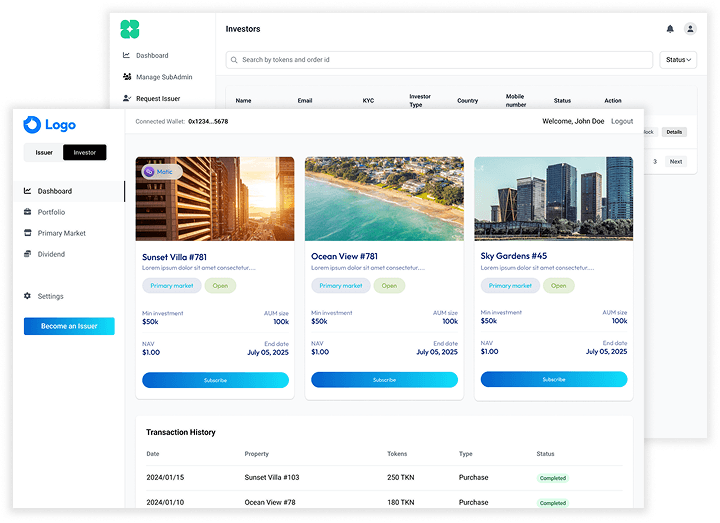This screenshot has height=523, width=720.
Task: Click the search by tokens input field
Action: [x=439, y=60]
